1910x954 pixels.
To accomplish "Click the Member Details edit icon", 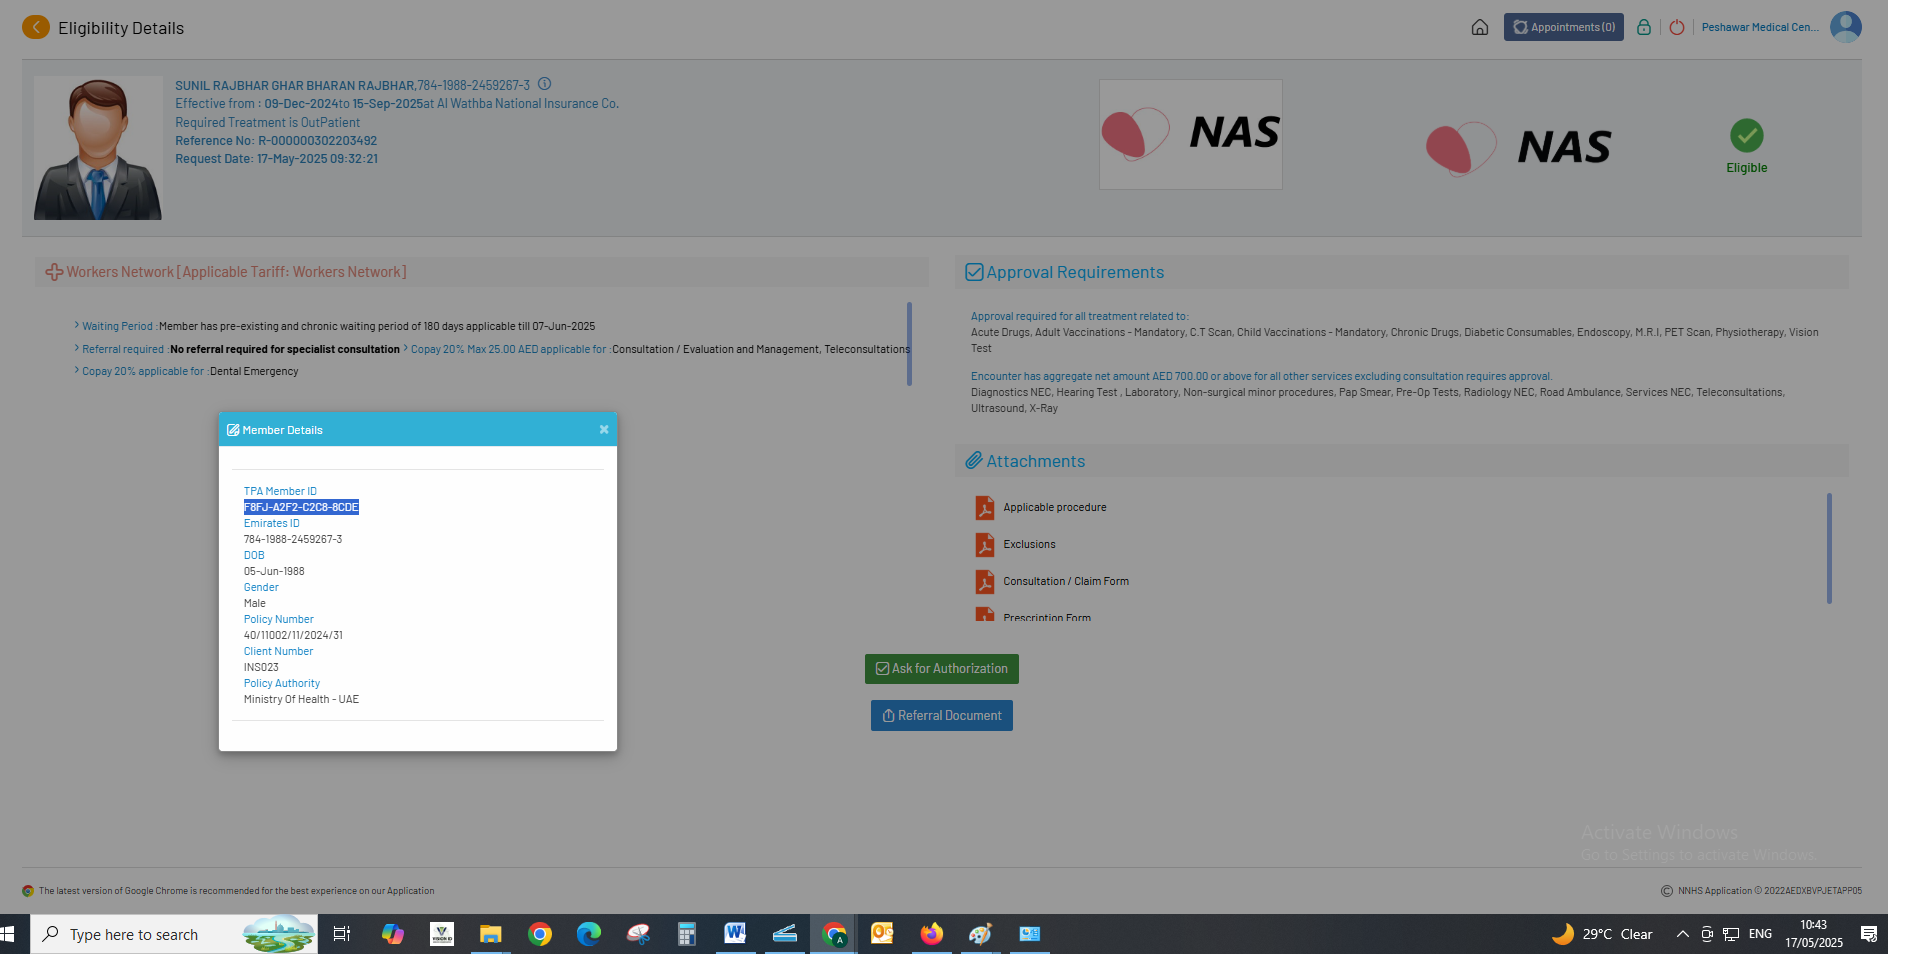I will [233, 430].
